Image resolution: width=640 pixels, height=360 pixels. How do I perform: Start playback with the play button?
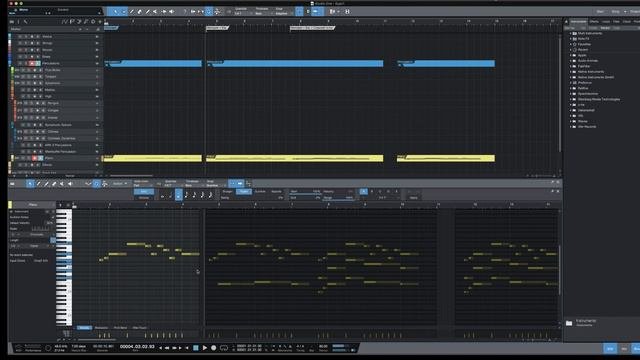pyautogui.click(x=204, y=348)
